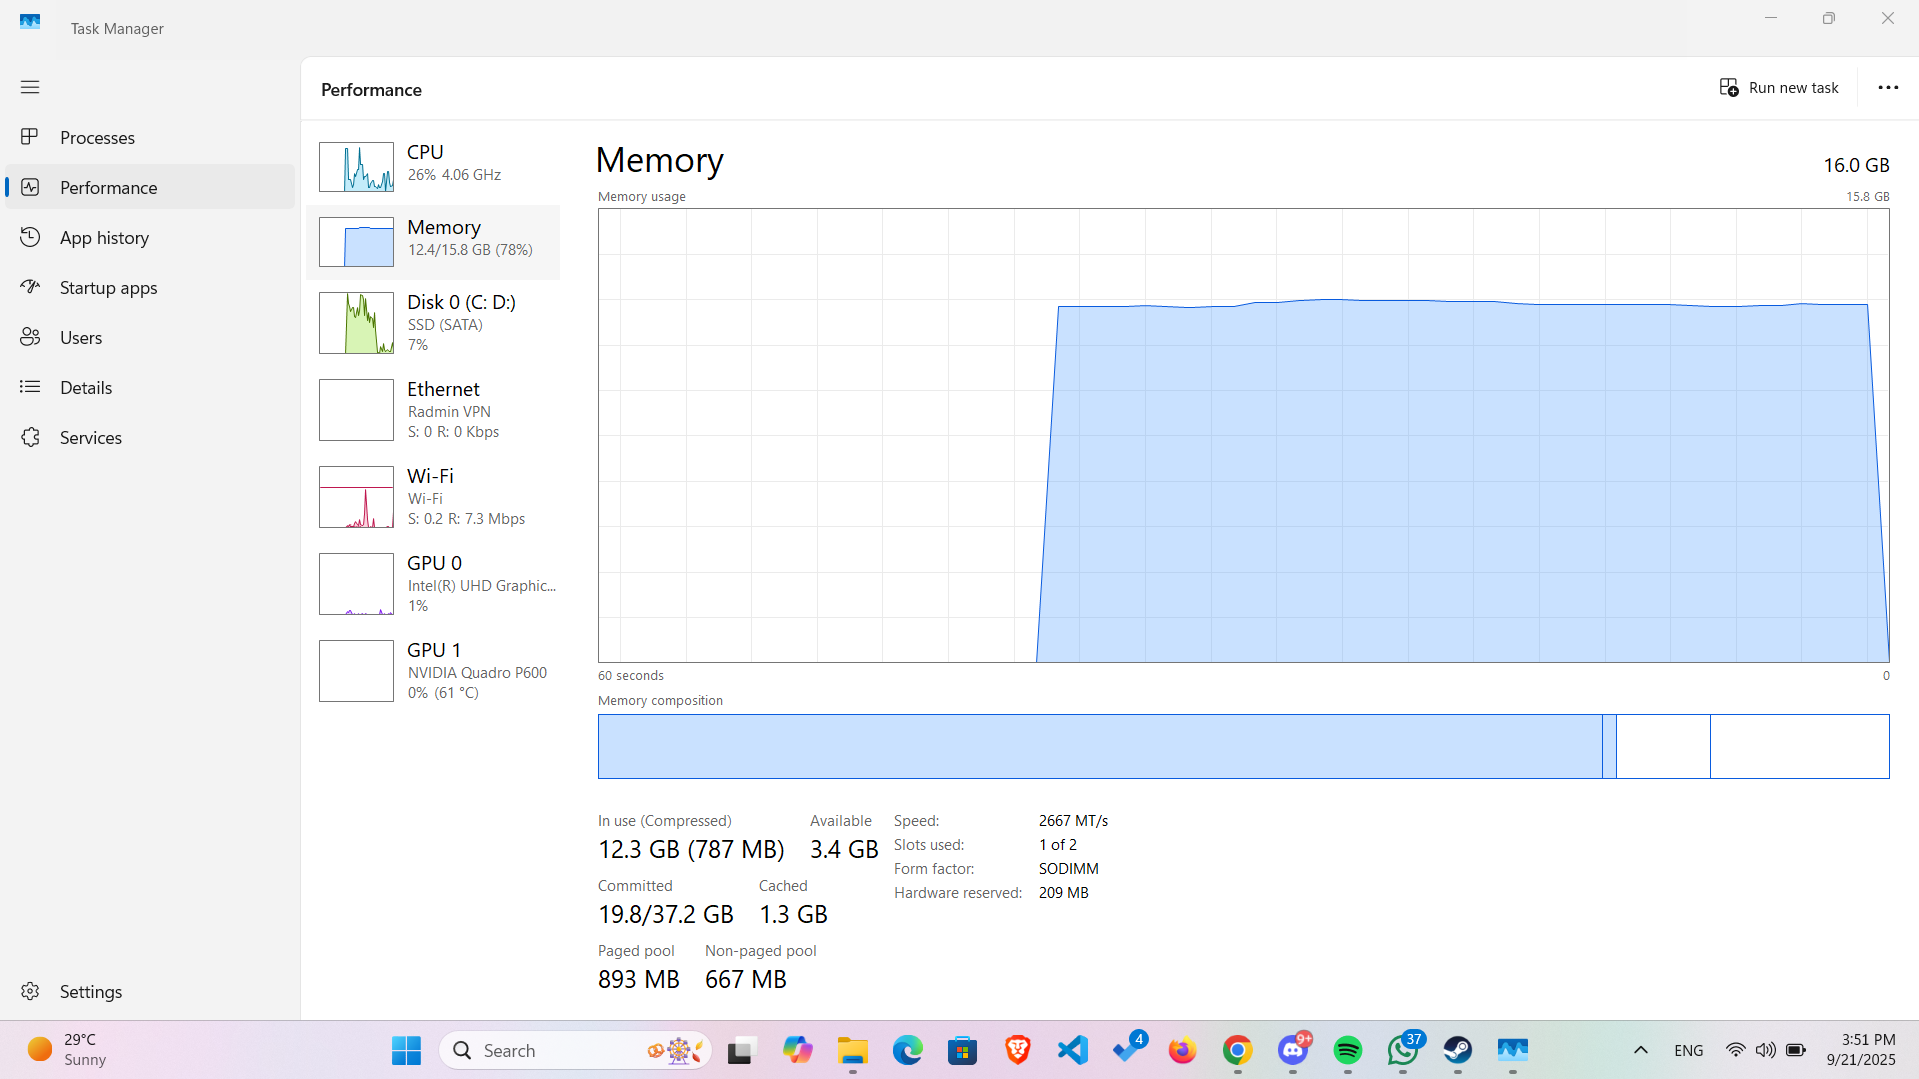Click the taskbar Search box
Image resolution: width=1919 pixels, height=1079 pixels.
[575, 1050]
